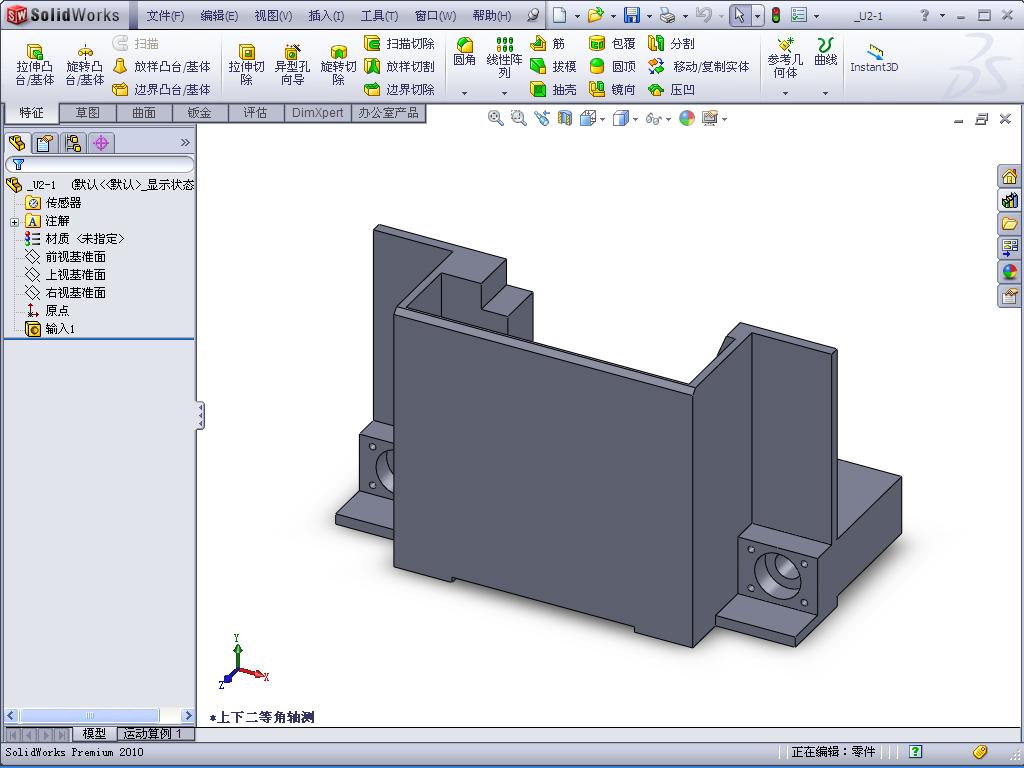
Task: Open the PropertyManager tab in the left panel
Action: click(45, 142)
